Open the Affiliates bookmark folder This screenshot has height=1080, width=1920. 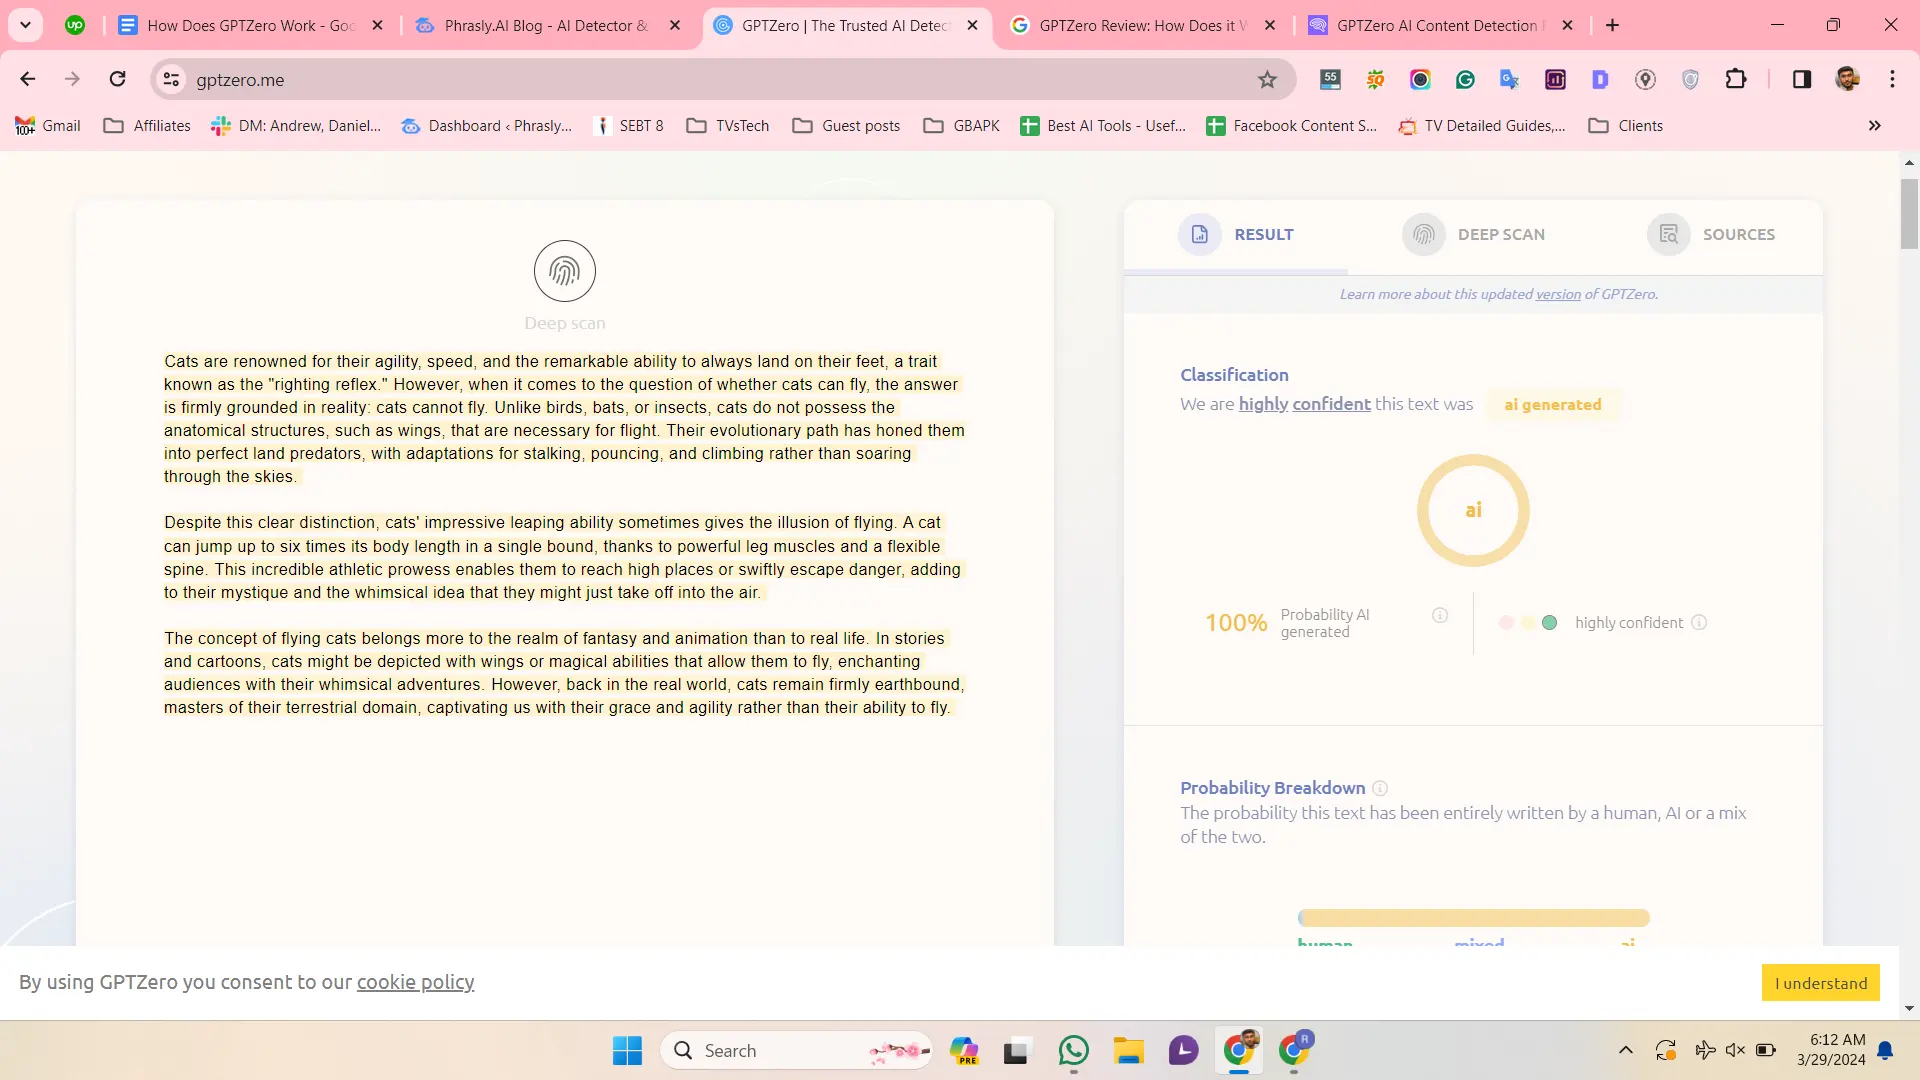click(x=147, y=126)
